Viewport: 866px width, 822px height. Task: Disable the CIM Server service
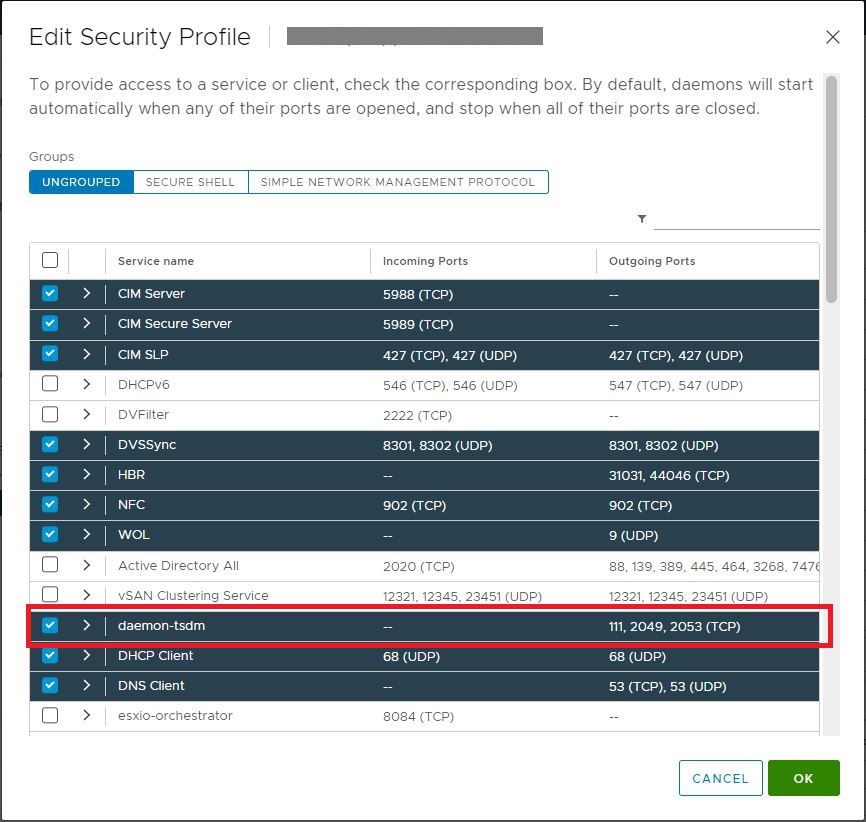coord(50,293)
